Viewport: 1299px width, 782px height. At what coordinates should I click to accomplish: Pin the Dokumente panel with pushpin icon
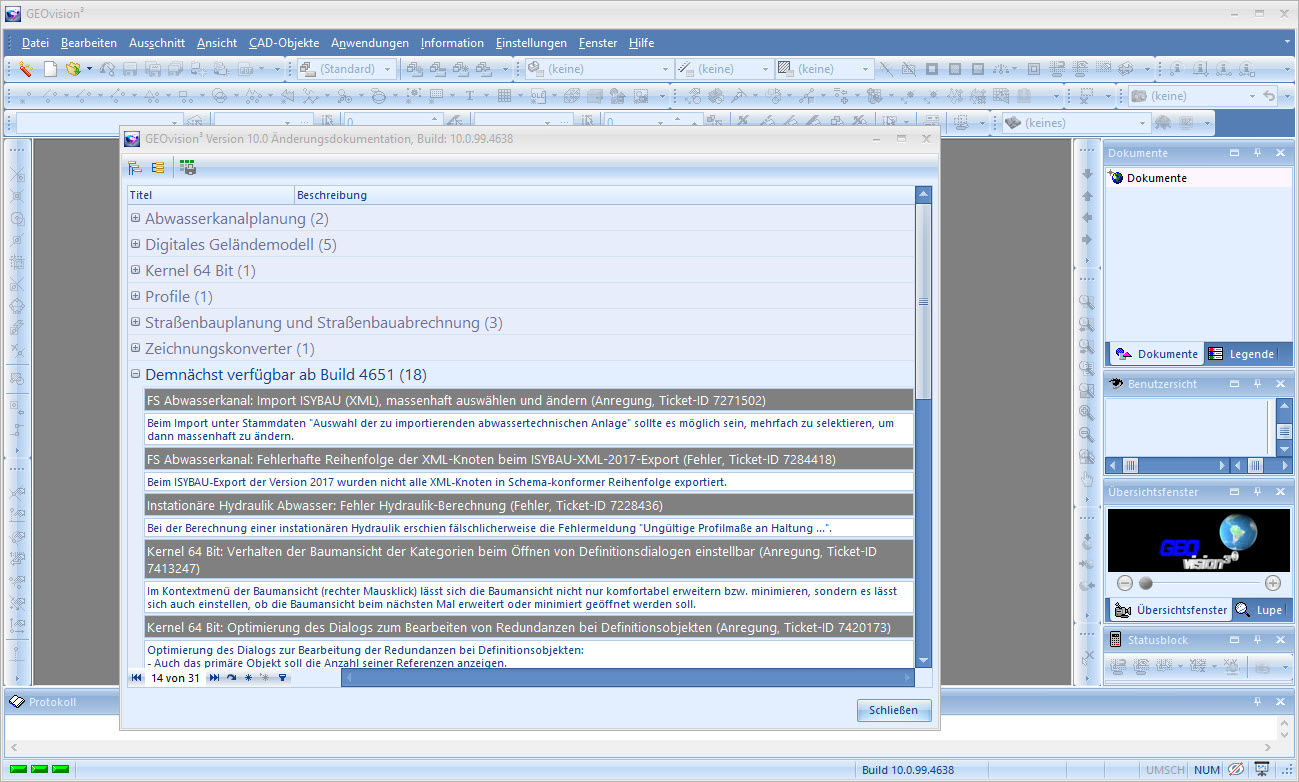point(1257,153)
